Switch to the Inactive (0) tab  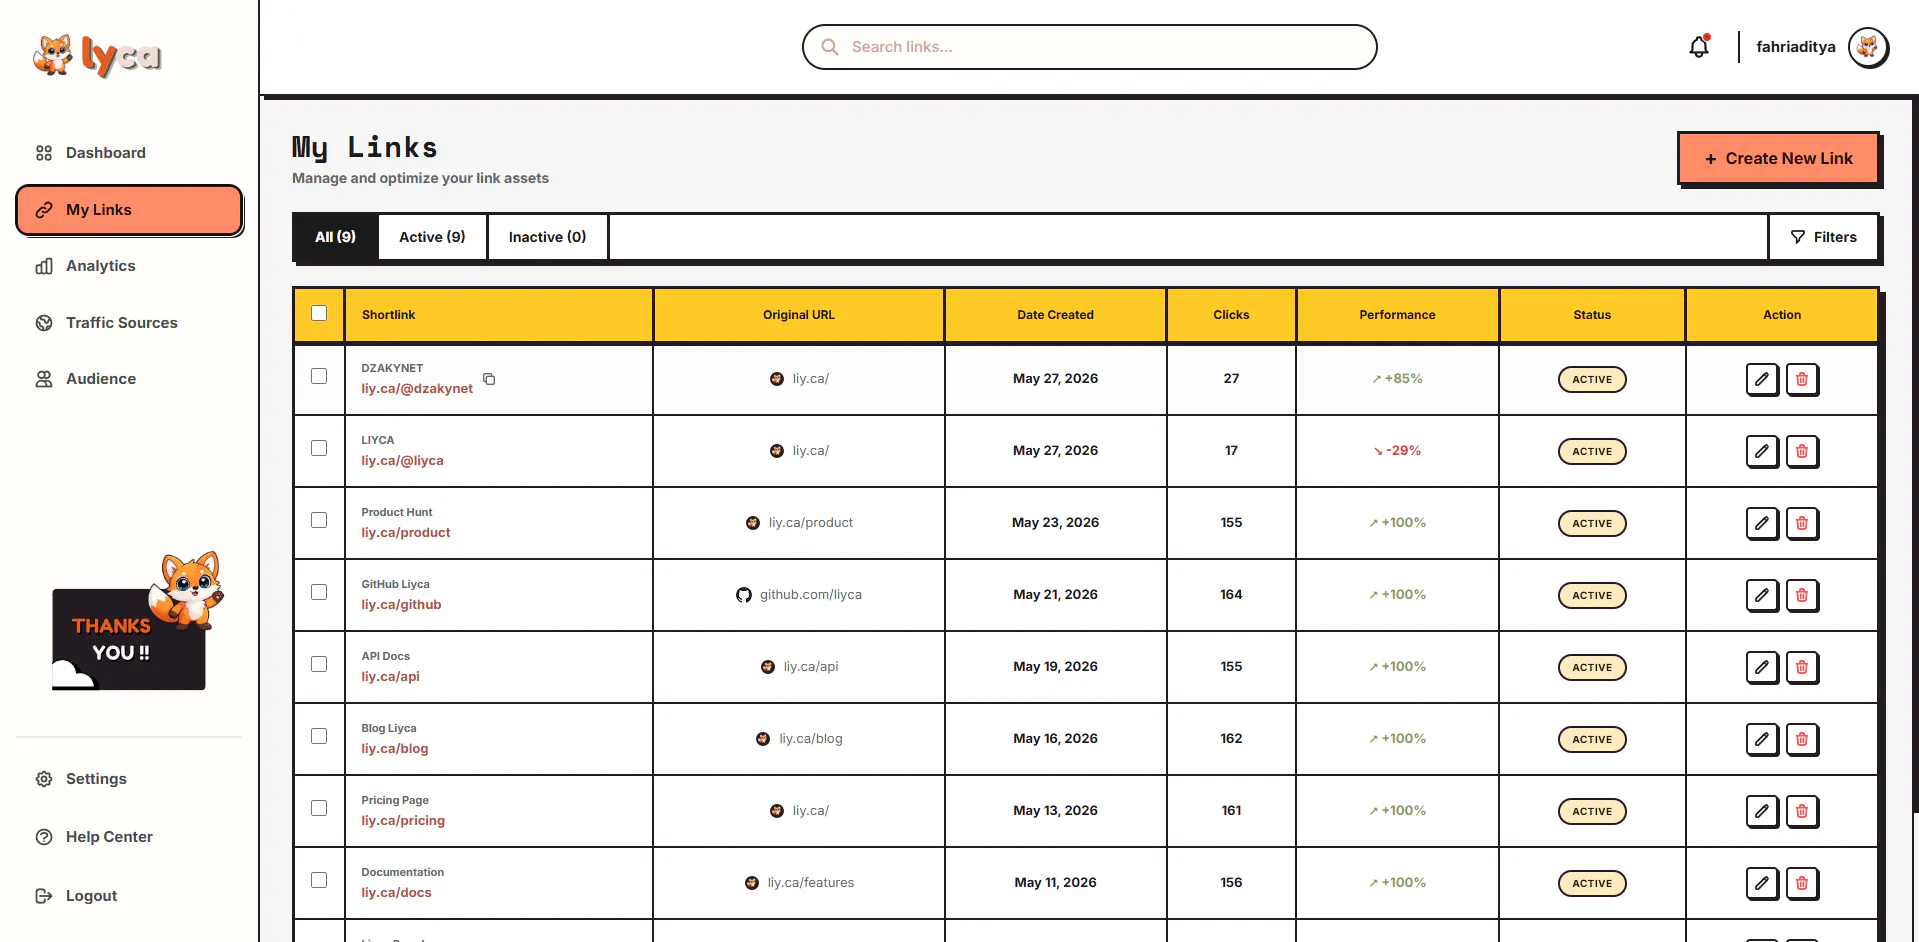pos(547,237)
